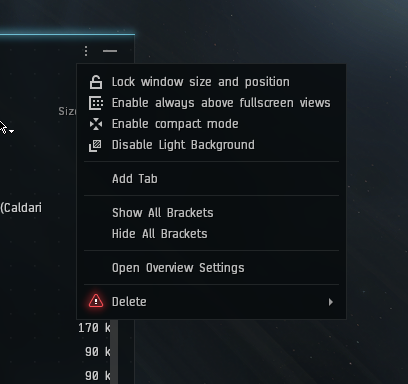
Task: Click the compact mode arrows icon
Action: click(96, 124)
